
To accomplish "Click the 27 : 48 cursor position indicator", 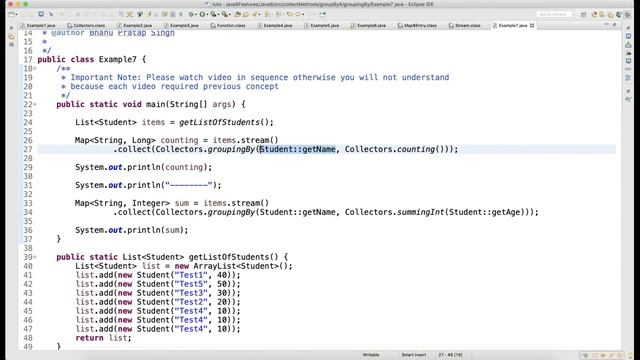I will coord(450,355).
